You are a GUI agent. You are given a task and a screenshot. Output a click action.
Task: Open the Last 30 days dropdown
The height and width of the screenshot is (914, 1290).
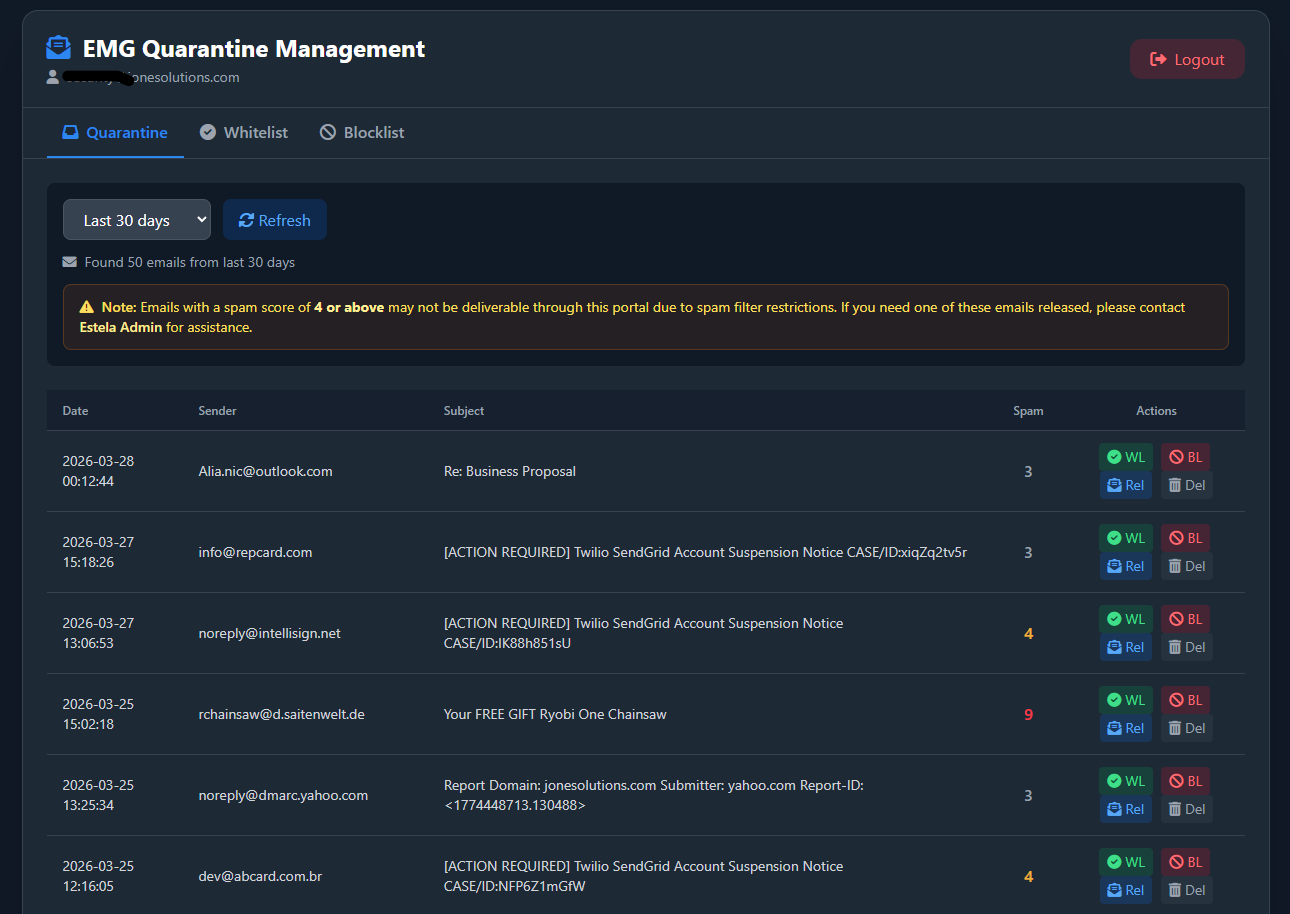tap(137, 220)
